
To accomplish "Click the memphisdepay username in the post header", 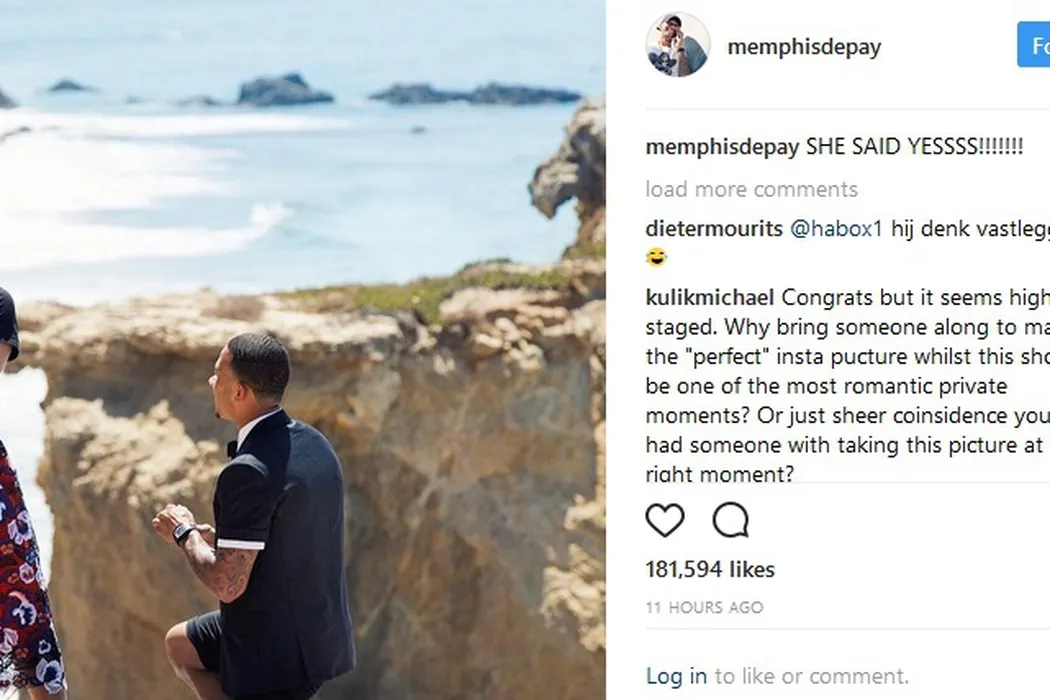I will 804,47.
